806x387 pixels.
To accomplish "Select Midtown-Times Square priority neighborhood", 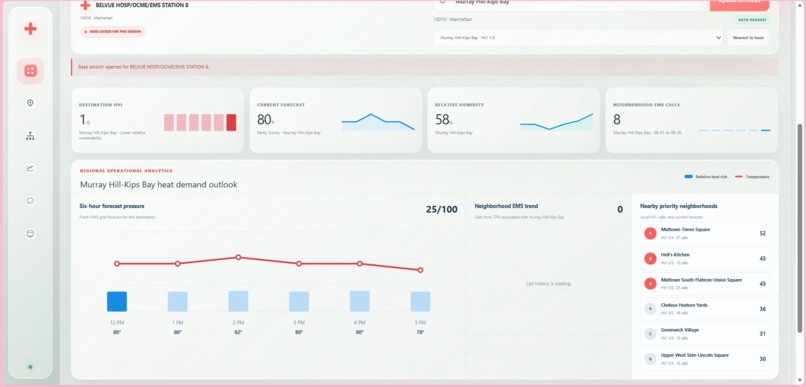I will click(x=705, y=233).
